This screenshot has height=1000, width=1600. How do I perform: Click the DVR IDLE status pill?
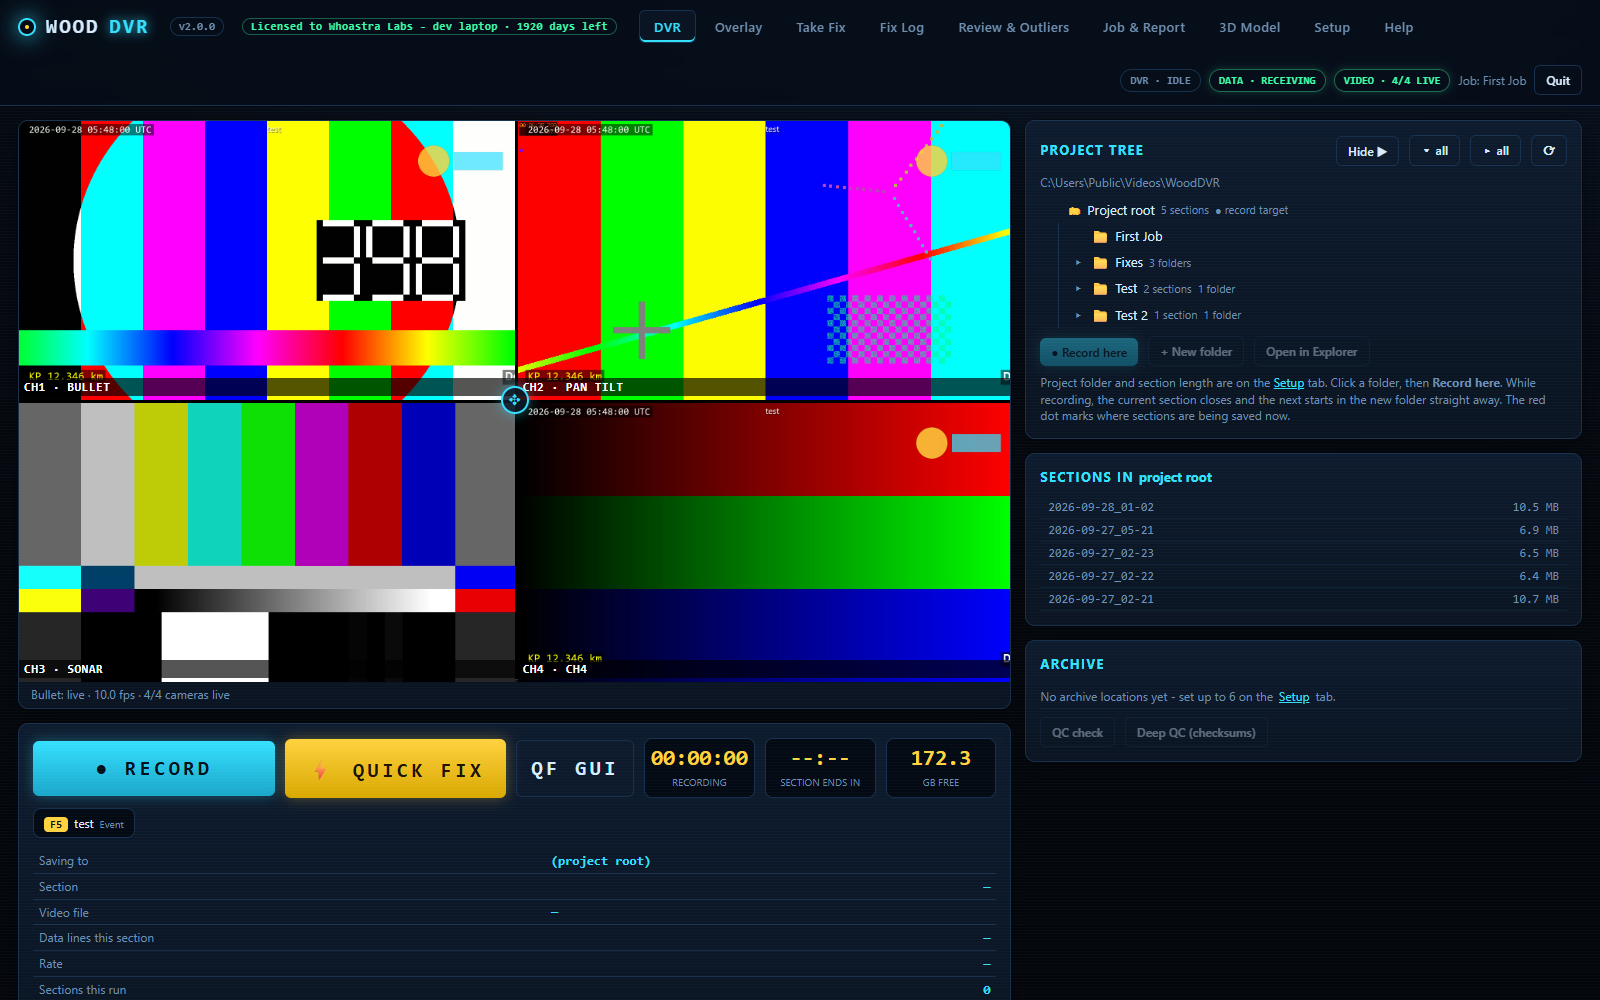(x=1160, y=81)
